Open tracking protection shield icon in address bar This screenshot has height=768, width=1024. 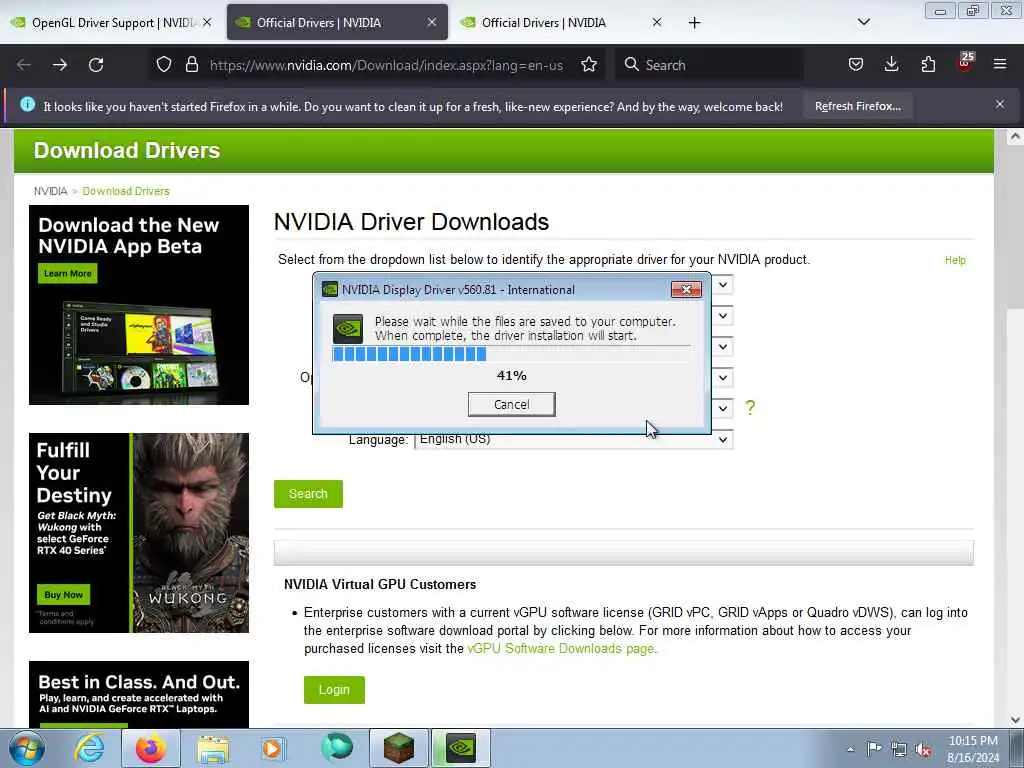tap(164, 65)
